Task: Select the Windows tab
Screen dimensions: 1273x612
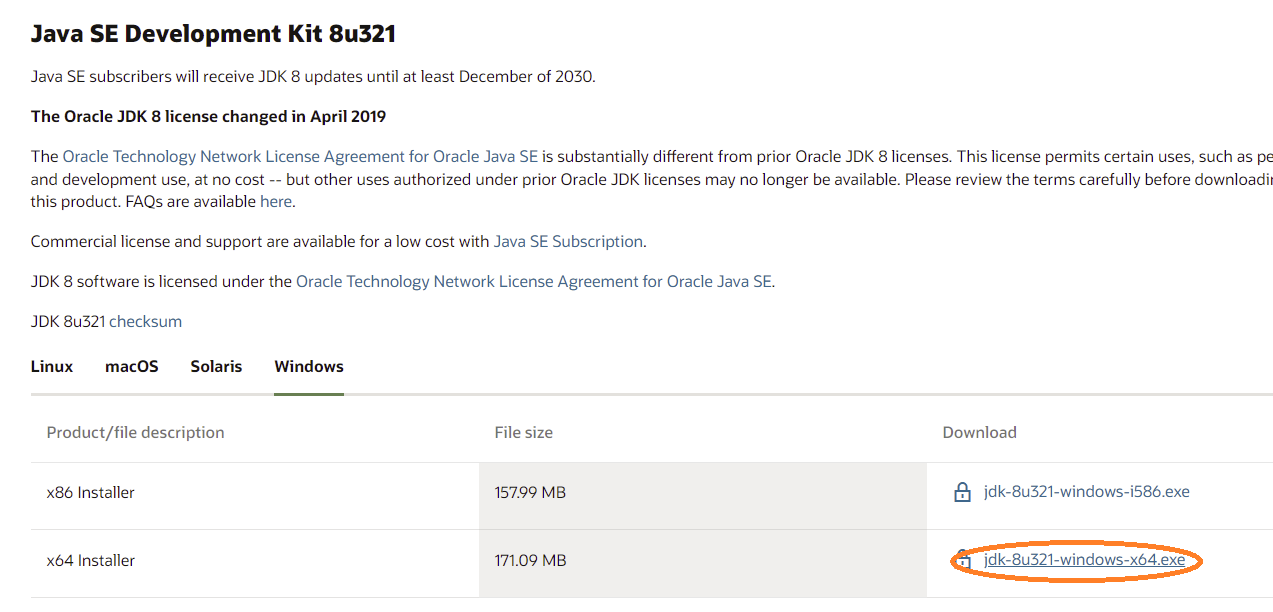Action: [309, 366]
